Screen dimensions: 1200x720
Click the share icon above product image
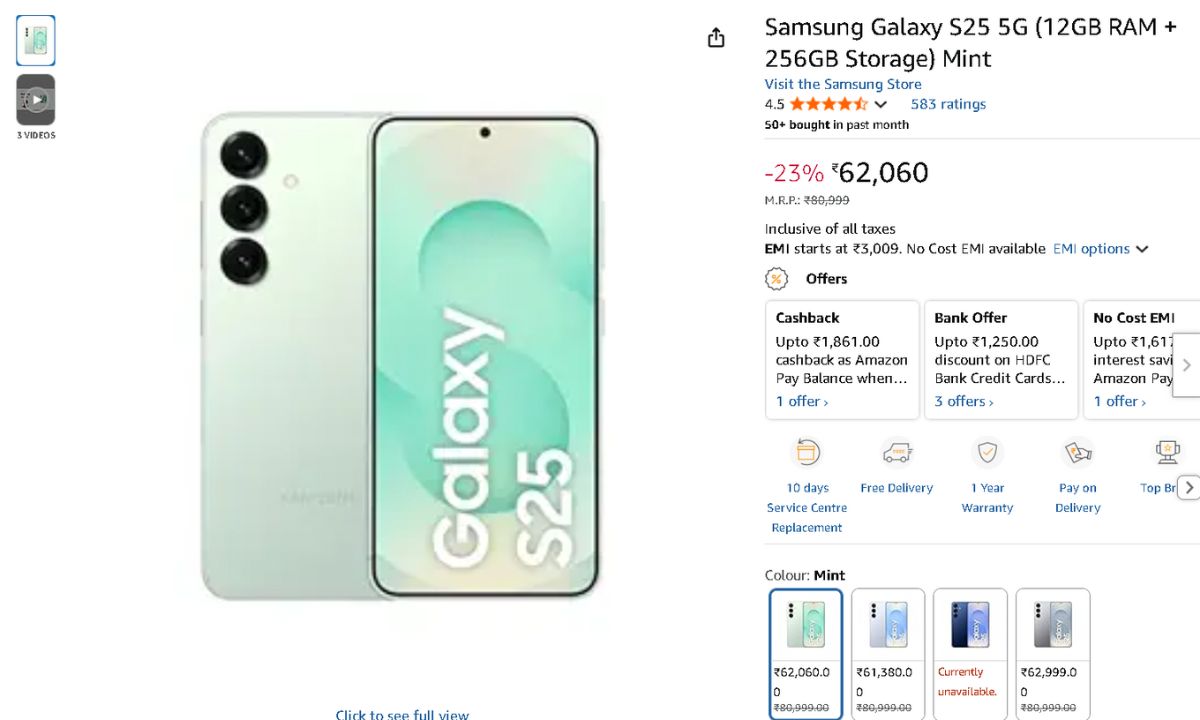point(716,38)
